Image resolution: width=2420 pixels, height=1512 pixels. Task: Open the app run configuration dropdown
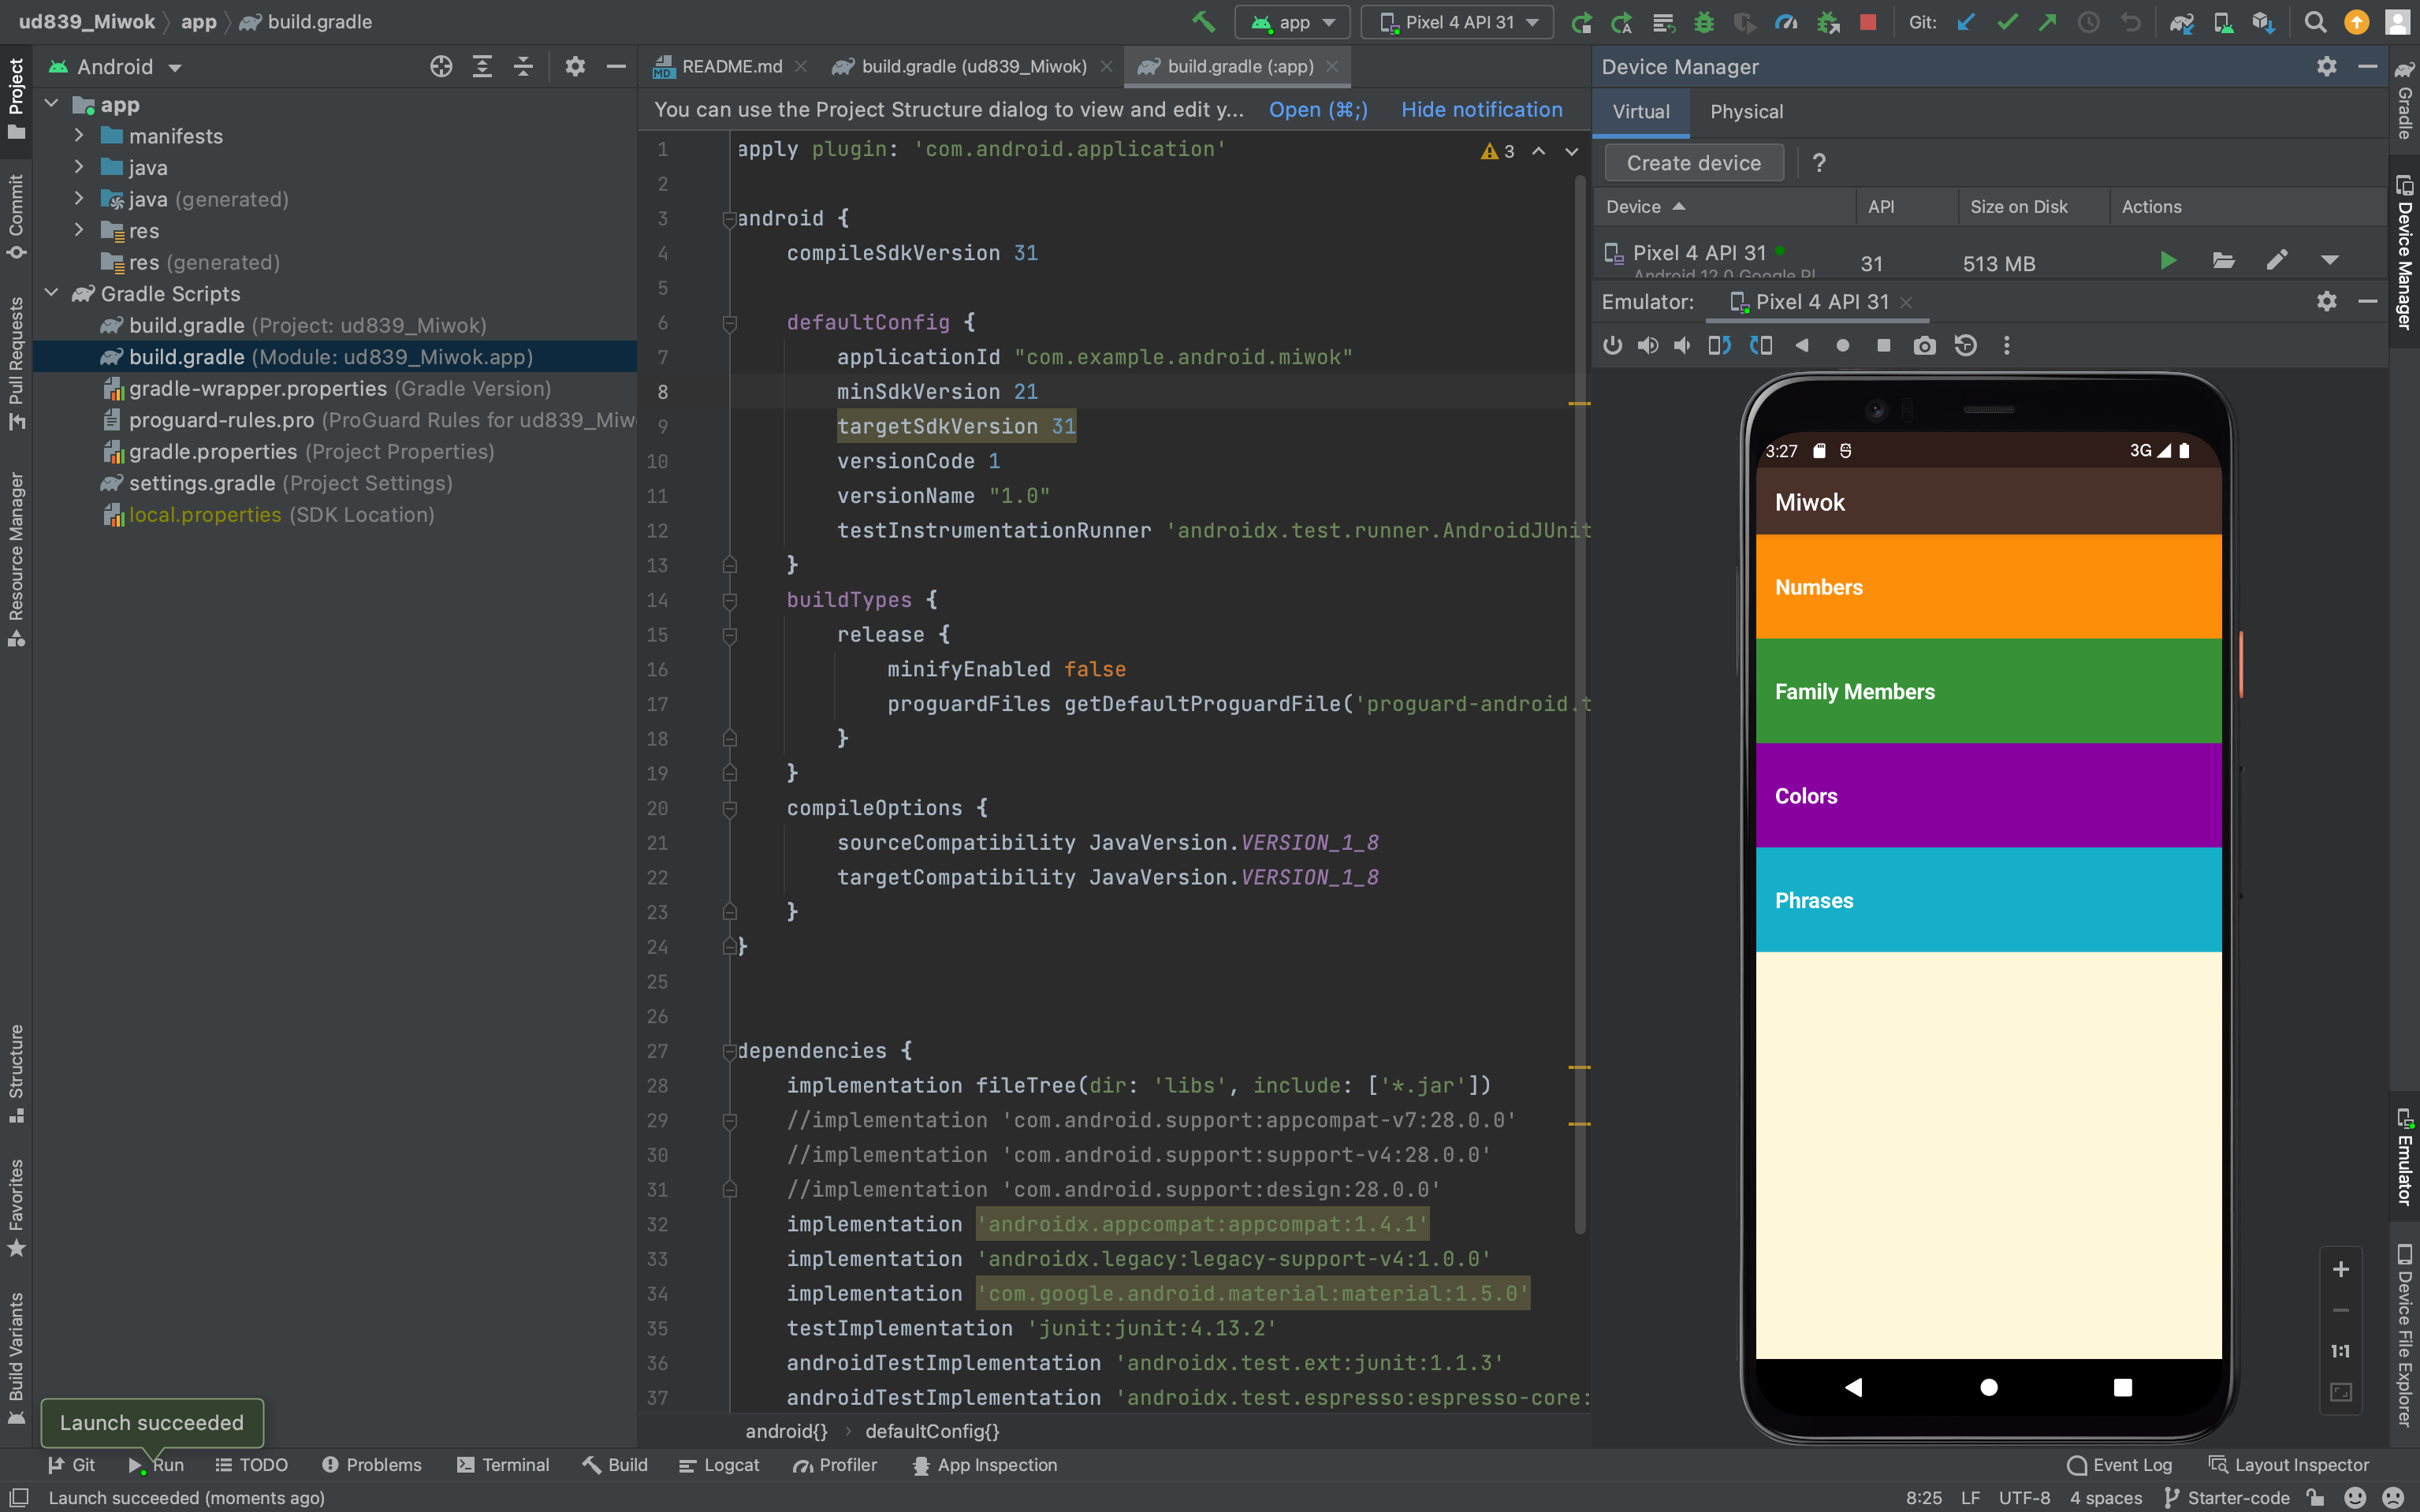(x=1292, y=22)
